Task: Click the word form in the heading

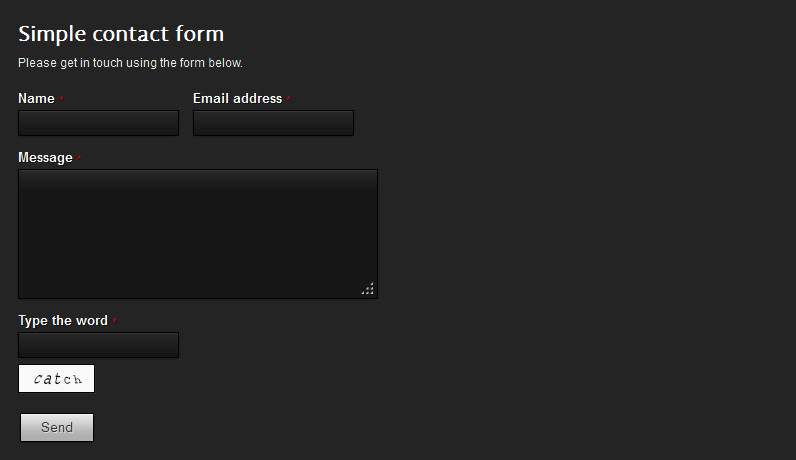Action: coord(200,34)
